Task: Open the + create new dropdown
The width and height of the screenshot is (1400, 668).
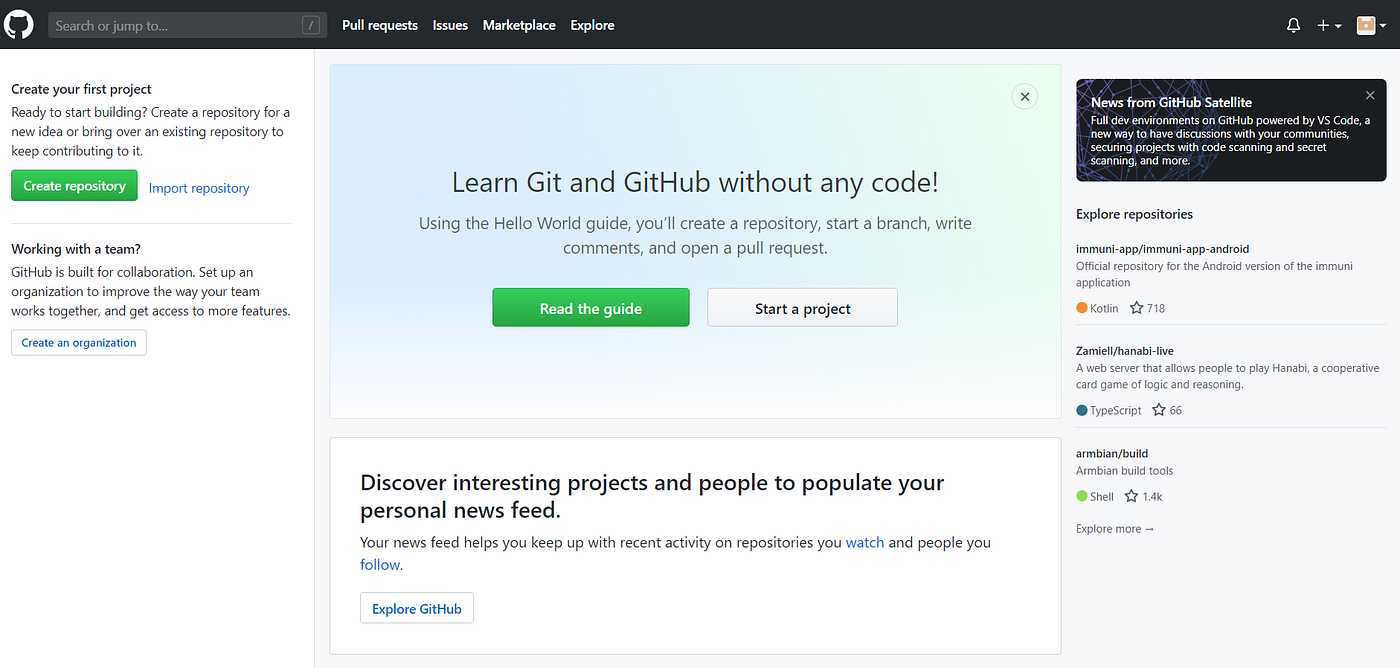Action: pyautogui.click(x=1328, y=24)
